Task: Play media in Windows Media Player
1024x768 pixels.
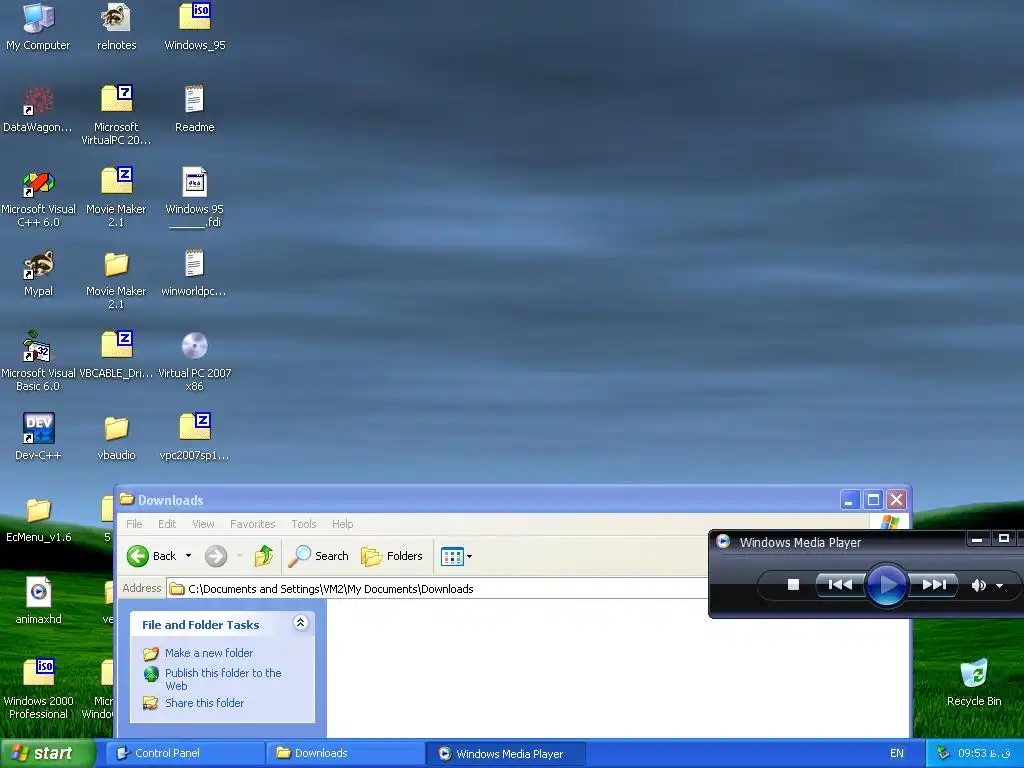Action: [x=886, y=584]
